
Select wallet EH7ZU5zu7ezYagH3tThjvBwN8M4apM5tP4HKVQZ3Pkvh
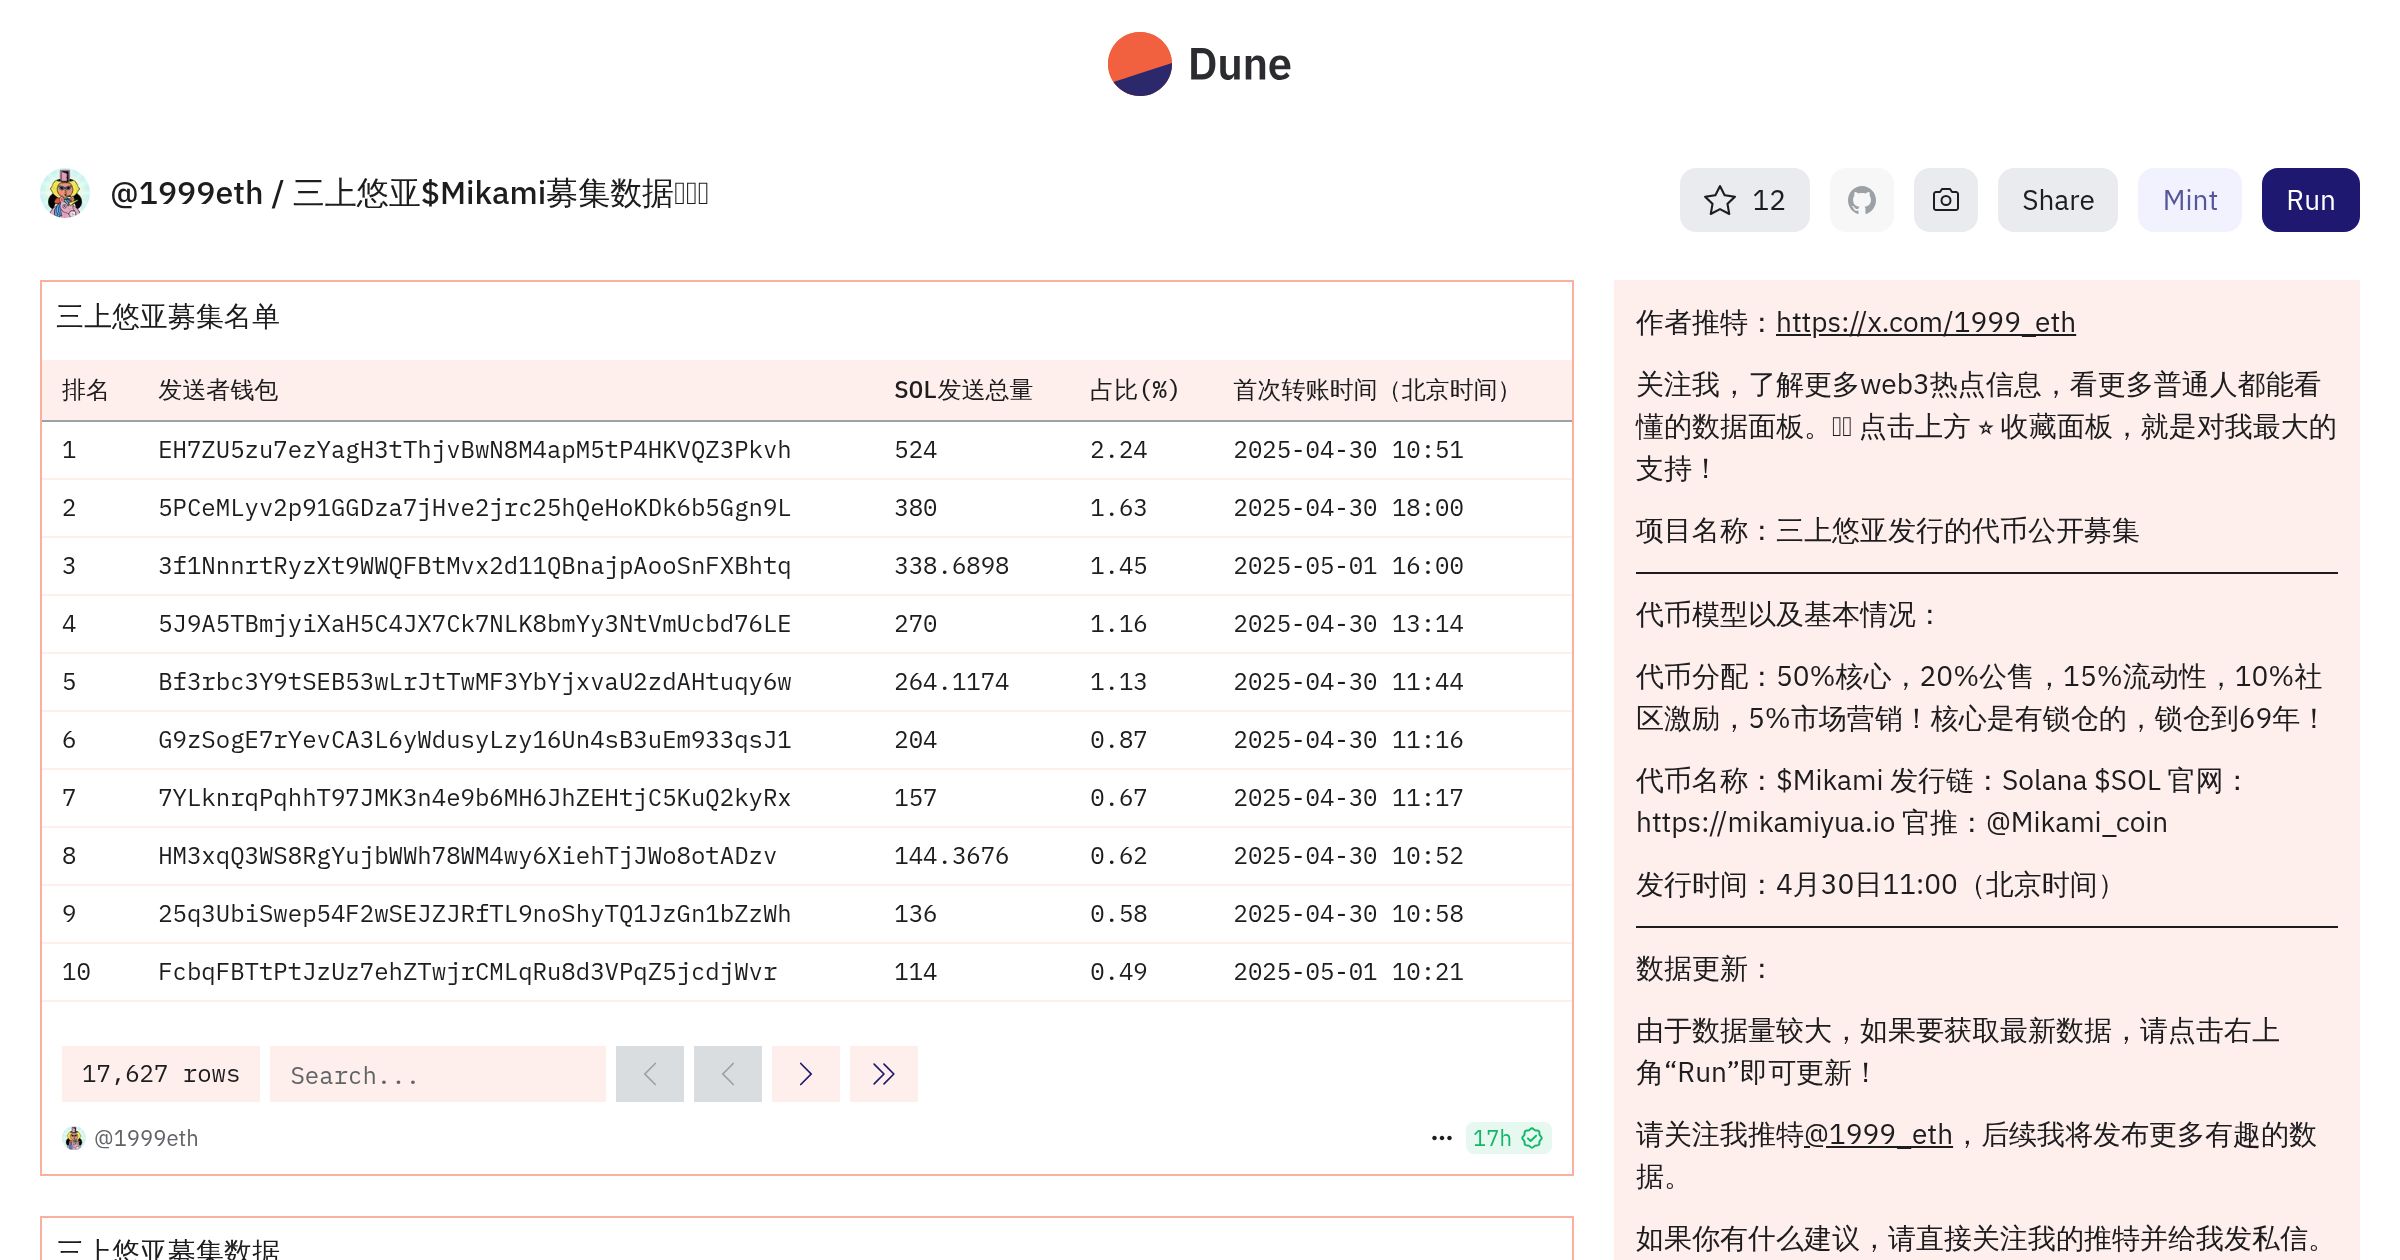474,450
